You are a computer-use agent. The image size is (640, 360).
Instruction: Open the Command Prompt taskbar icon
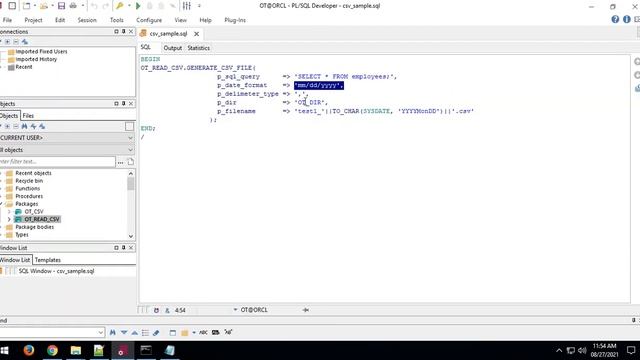click(x=146, y=351)
